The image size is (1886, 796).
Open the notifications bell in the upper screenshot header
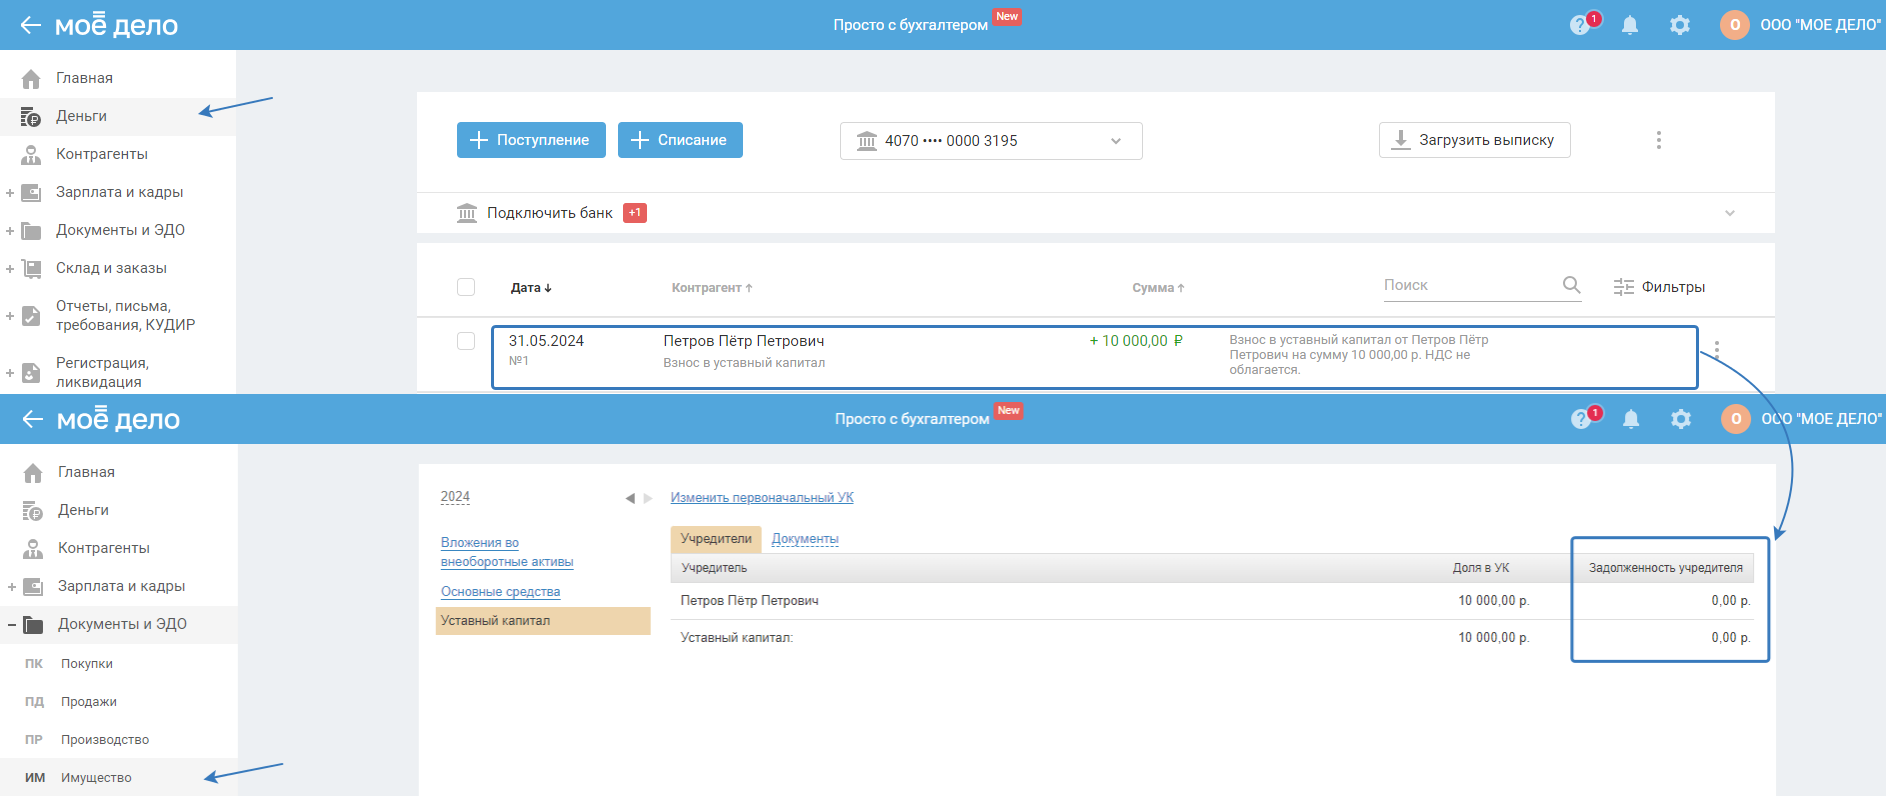(1630, 25)
